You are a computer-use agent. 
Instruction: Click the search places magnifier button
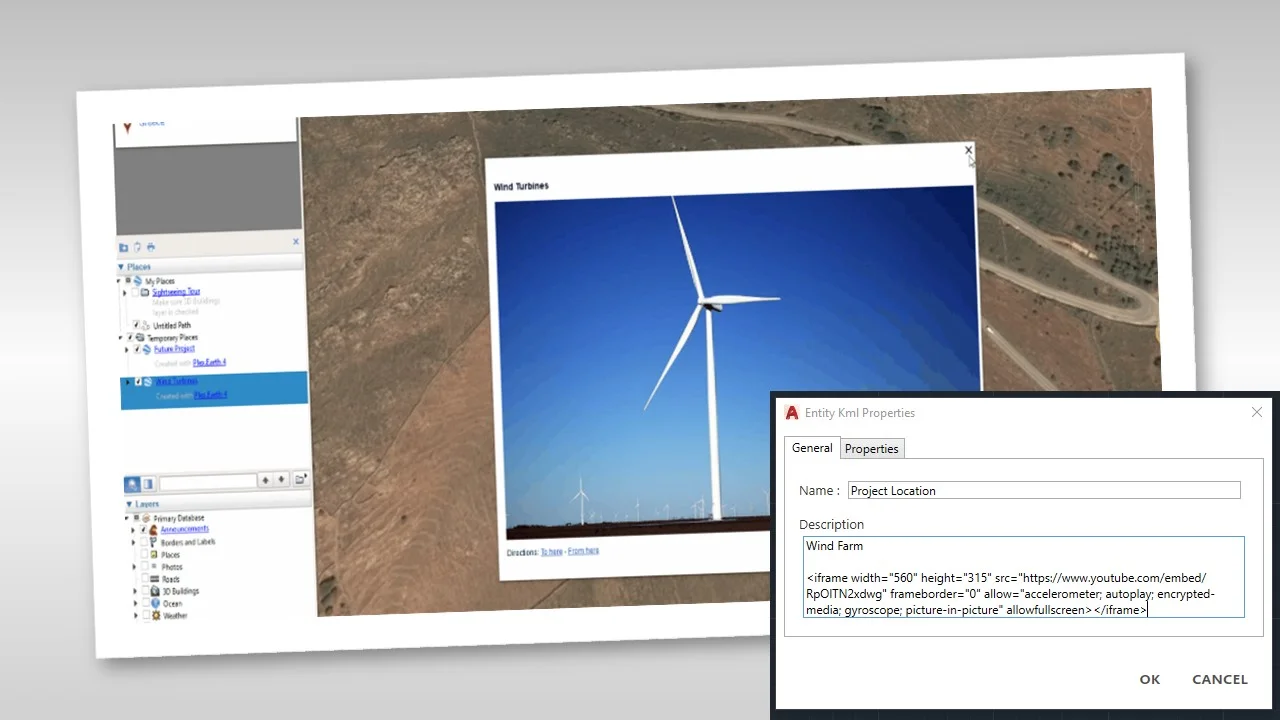[132, 484]
